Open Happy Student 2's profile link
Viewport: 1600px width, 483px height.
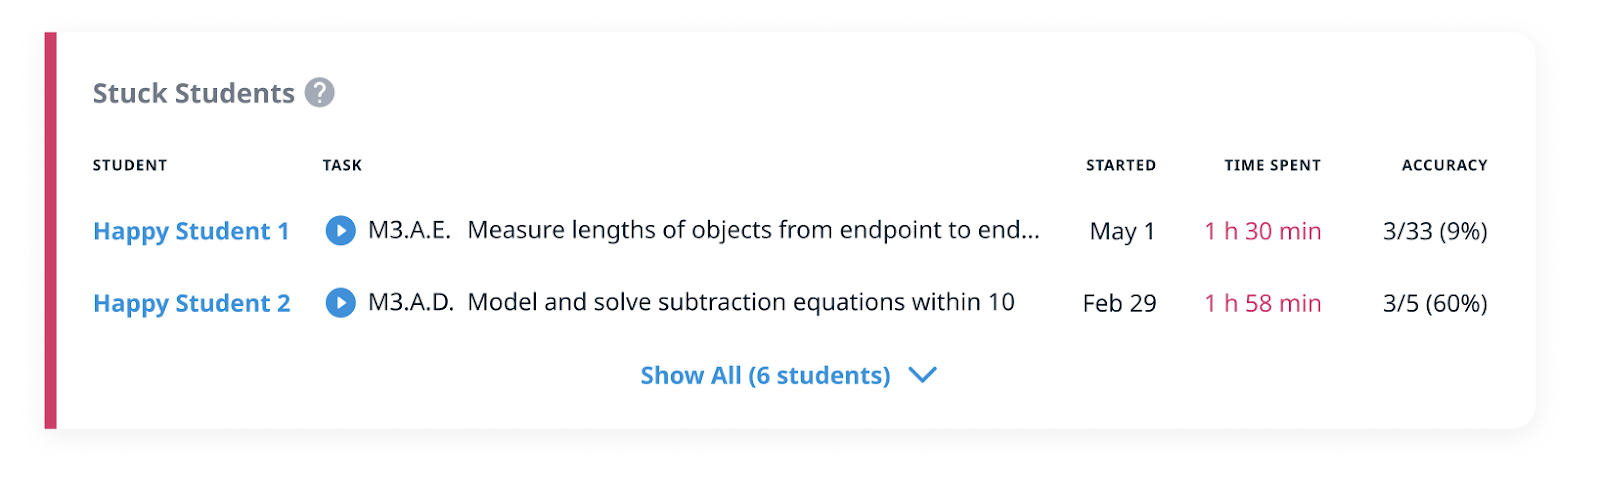(x=191, y=303)
